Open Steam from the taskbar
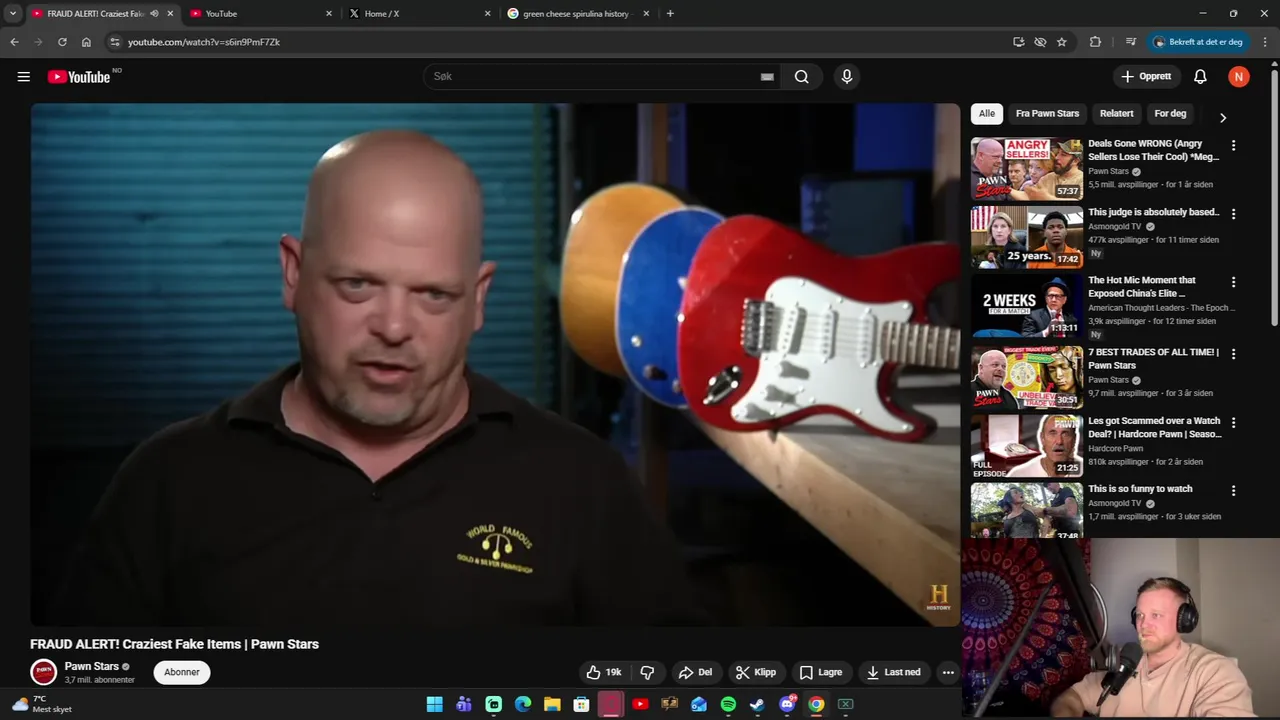Screen dimensions: 1280x720 [x=757, y=704]
